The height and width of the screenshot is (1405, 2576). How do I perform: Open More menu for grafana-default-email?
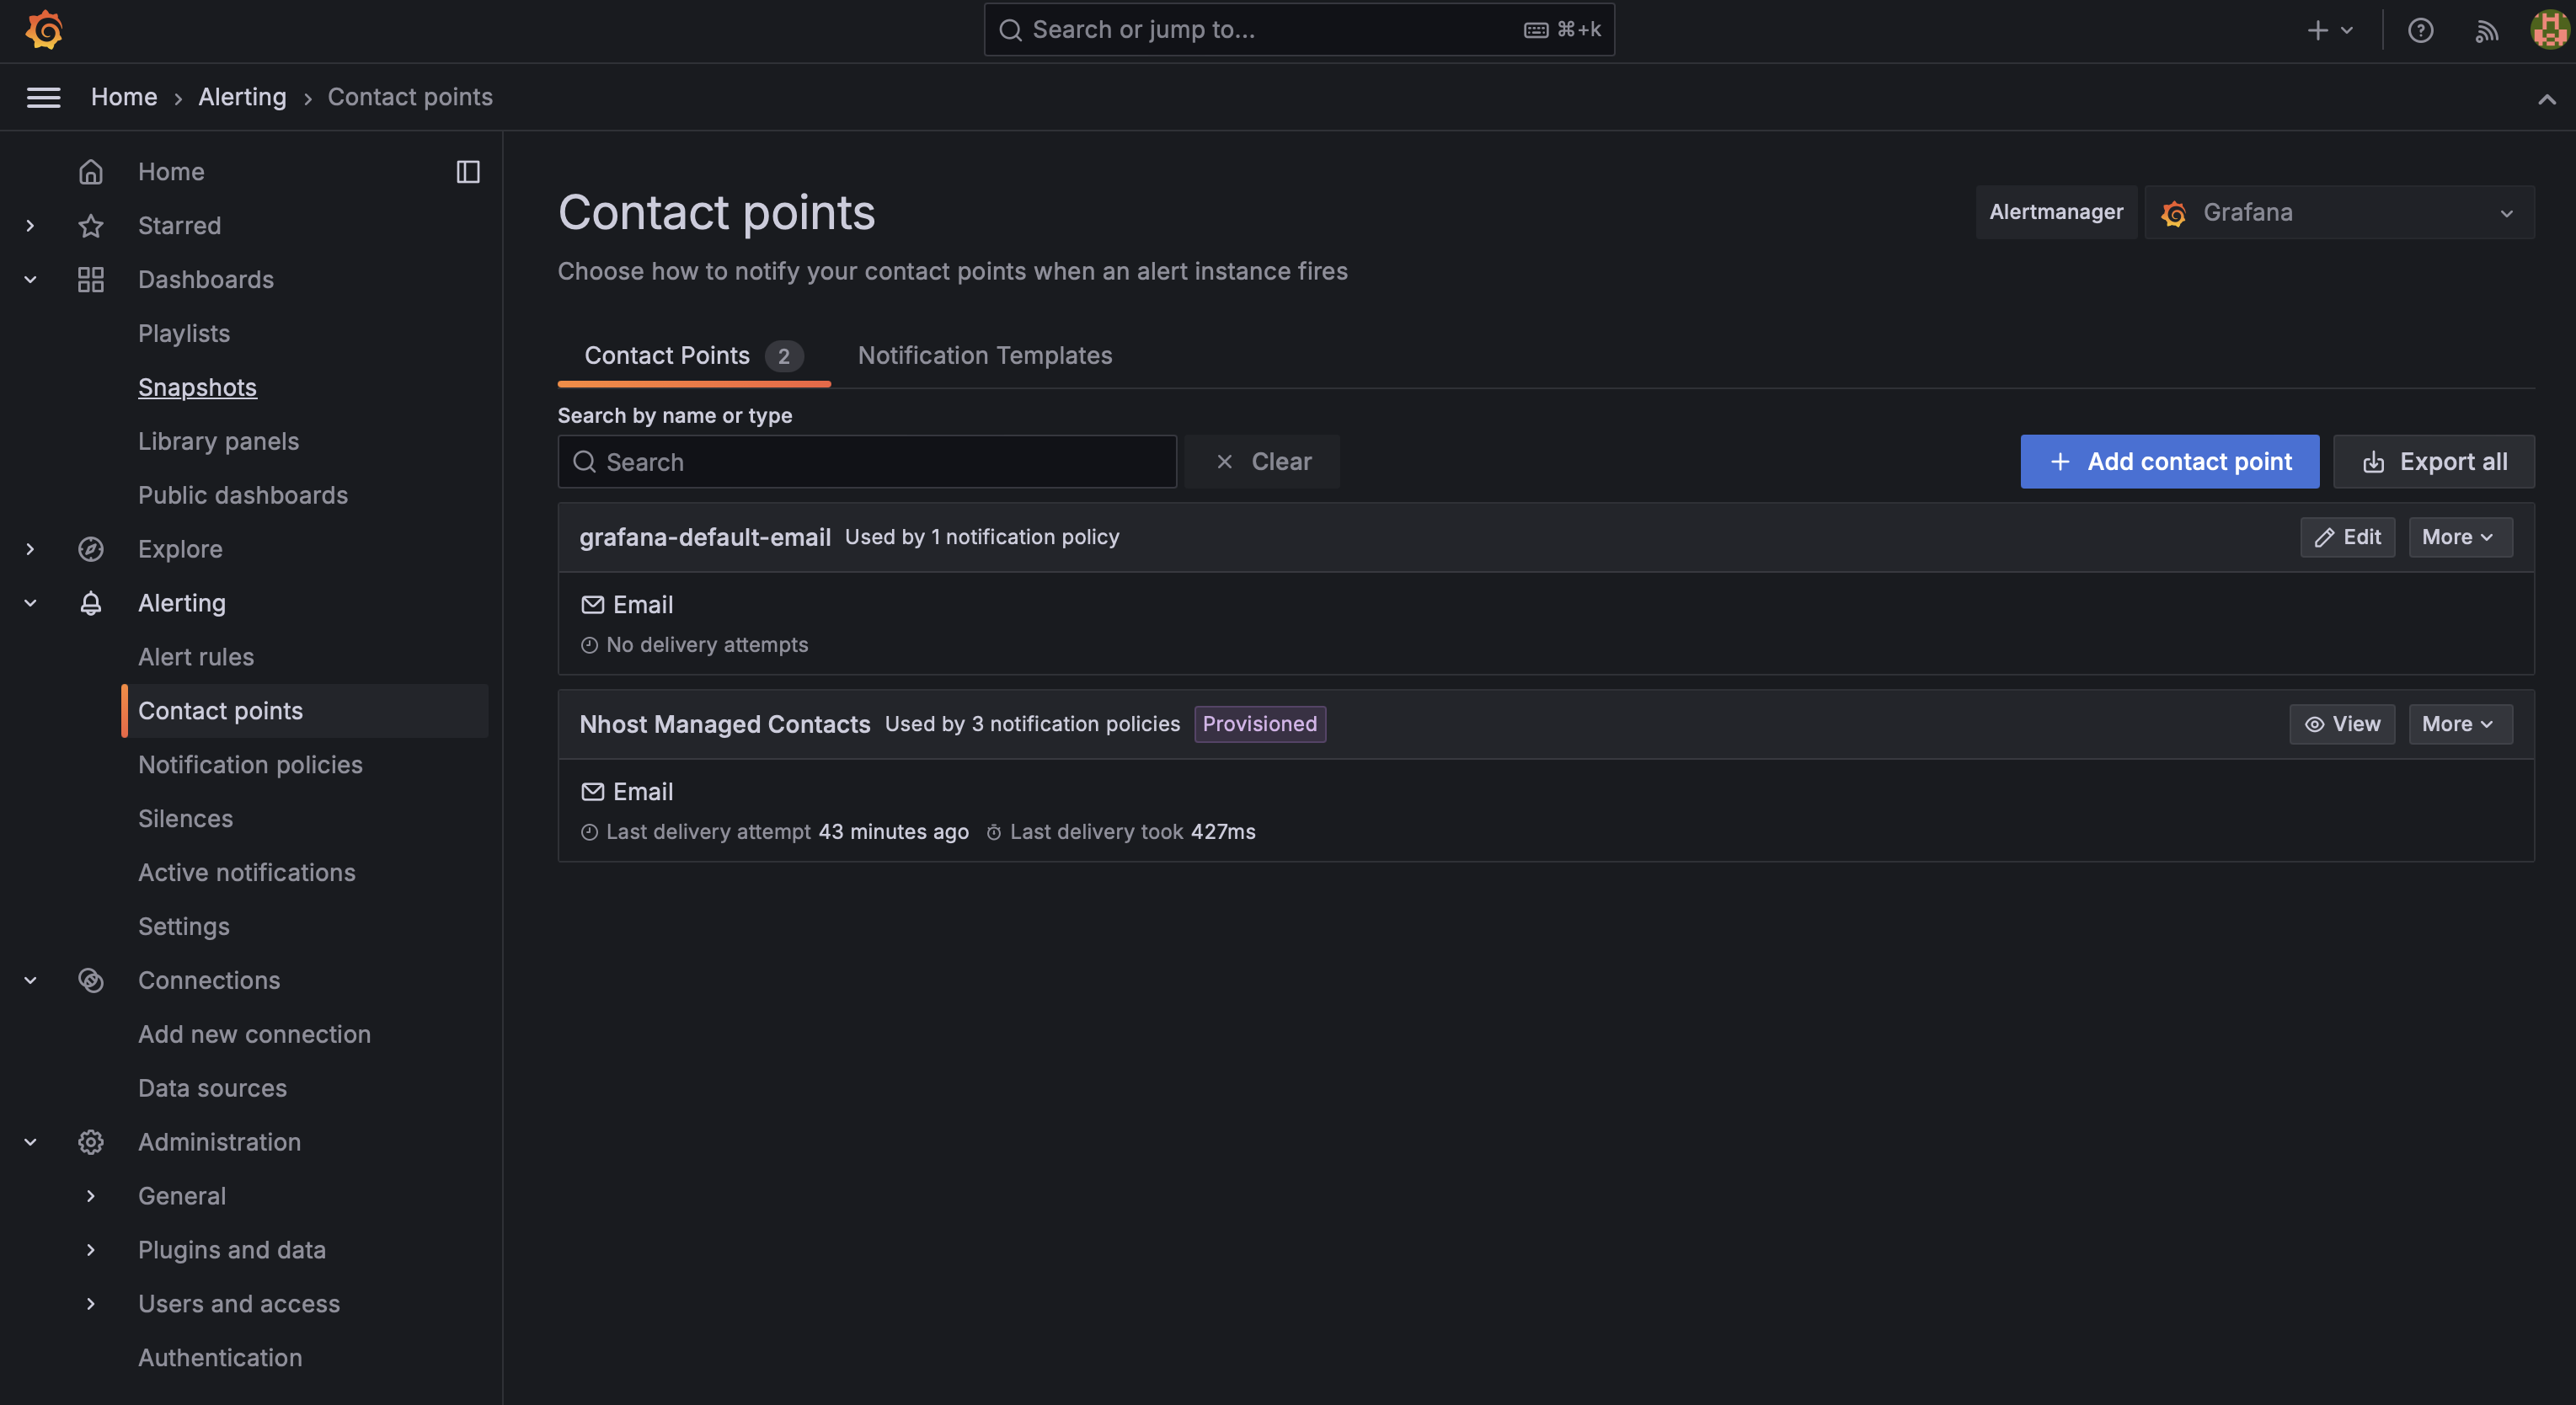(x=2459, y=537)
